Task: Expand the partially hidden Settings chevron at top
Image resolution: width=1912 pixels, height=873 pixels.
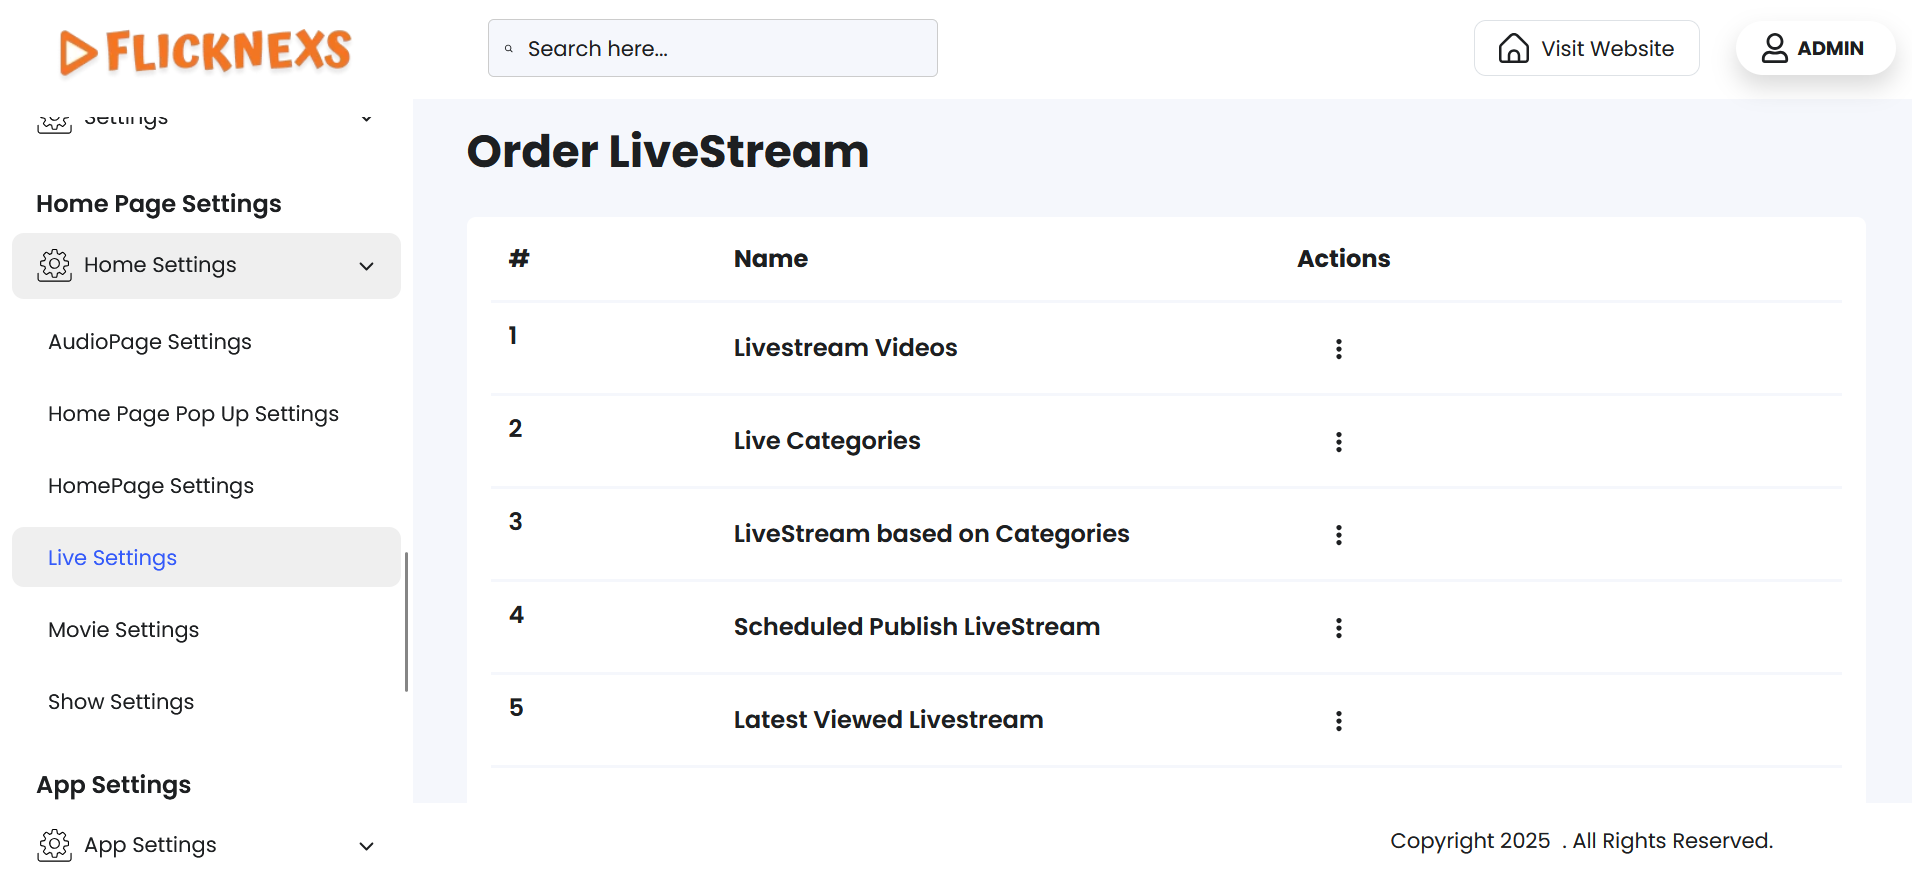Action: 366,119
